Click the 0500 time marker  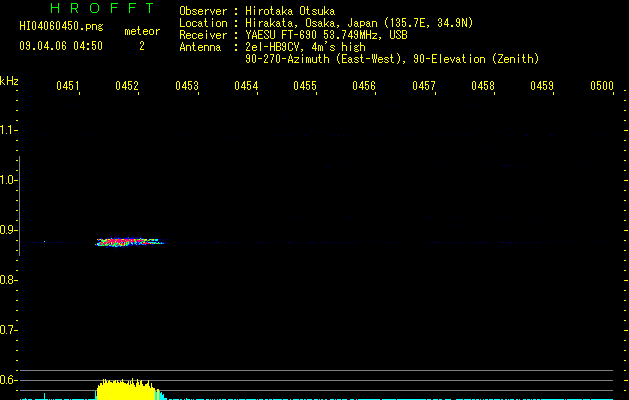[x=602, y=86]
